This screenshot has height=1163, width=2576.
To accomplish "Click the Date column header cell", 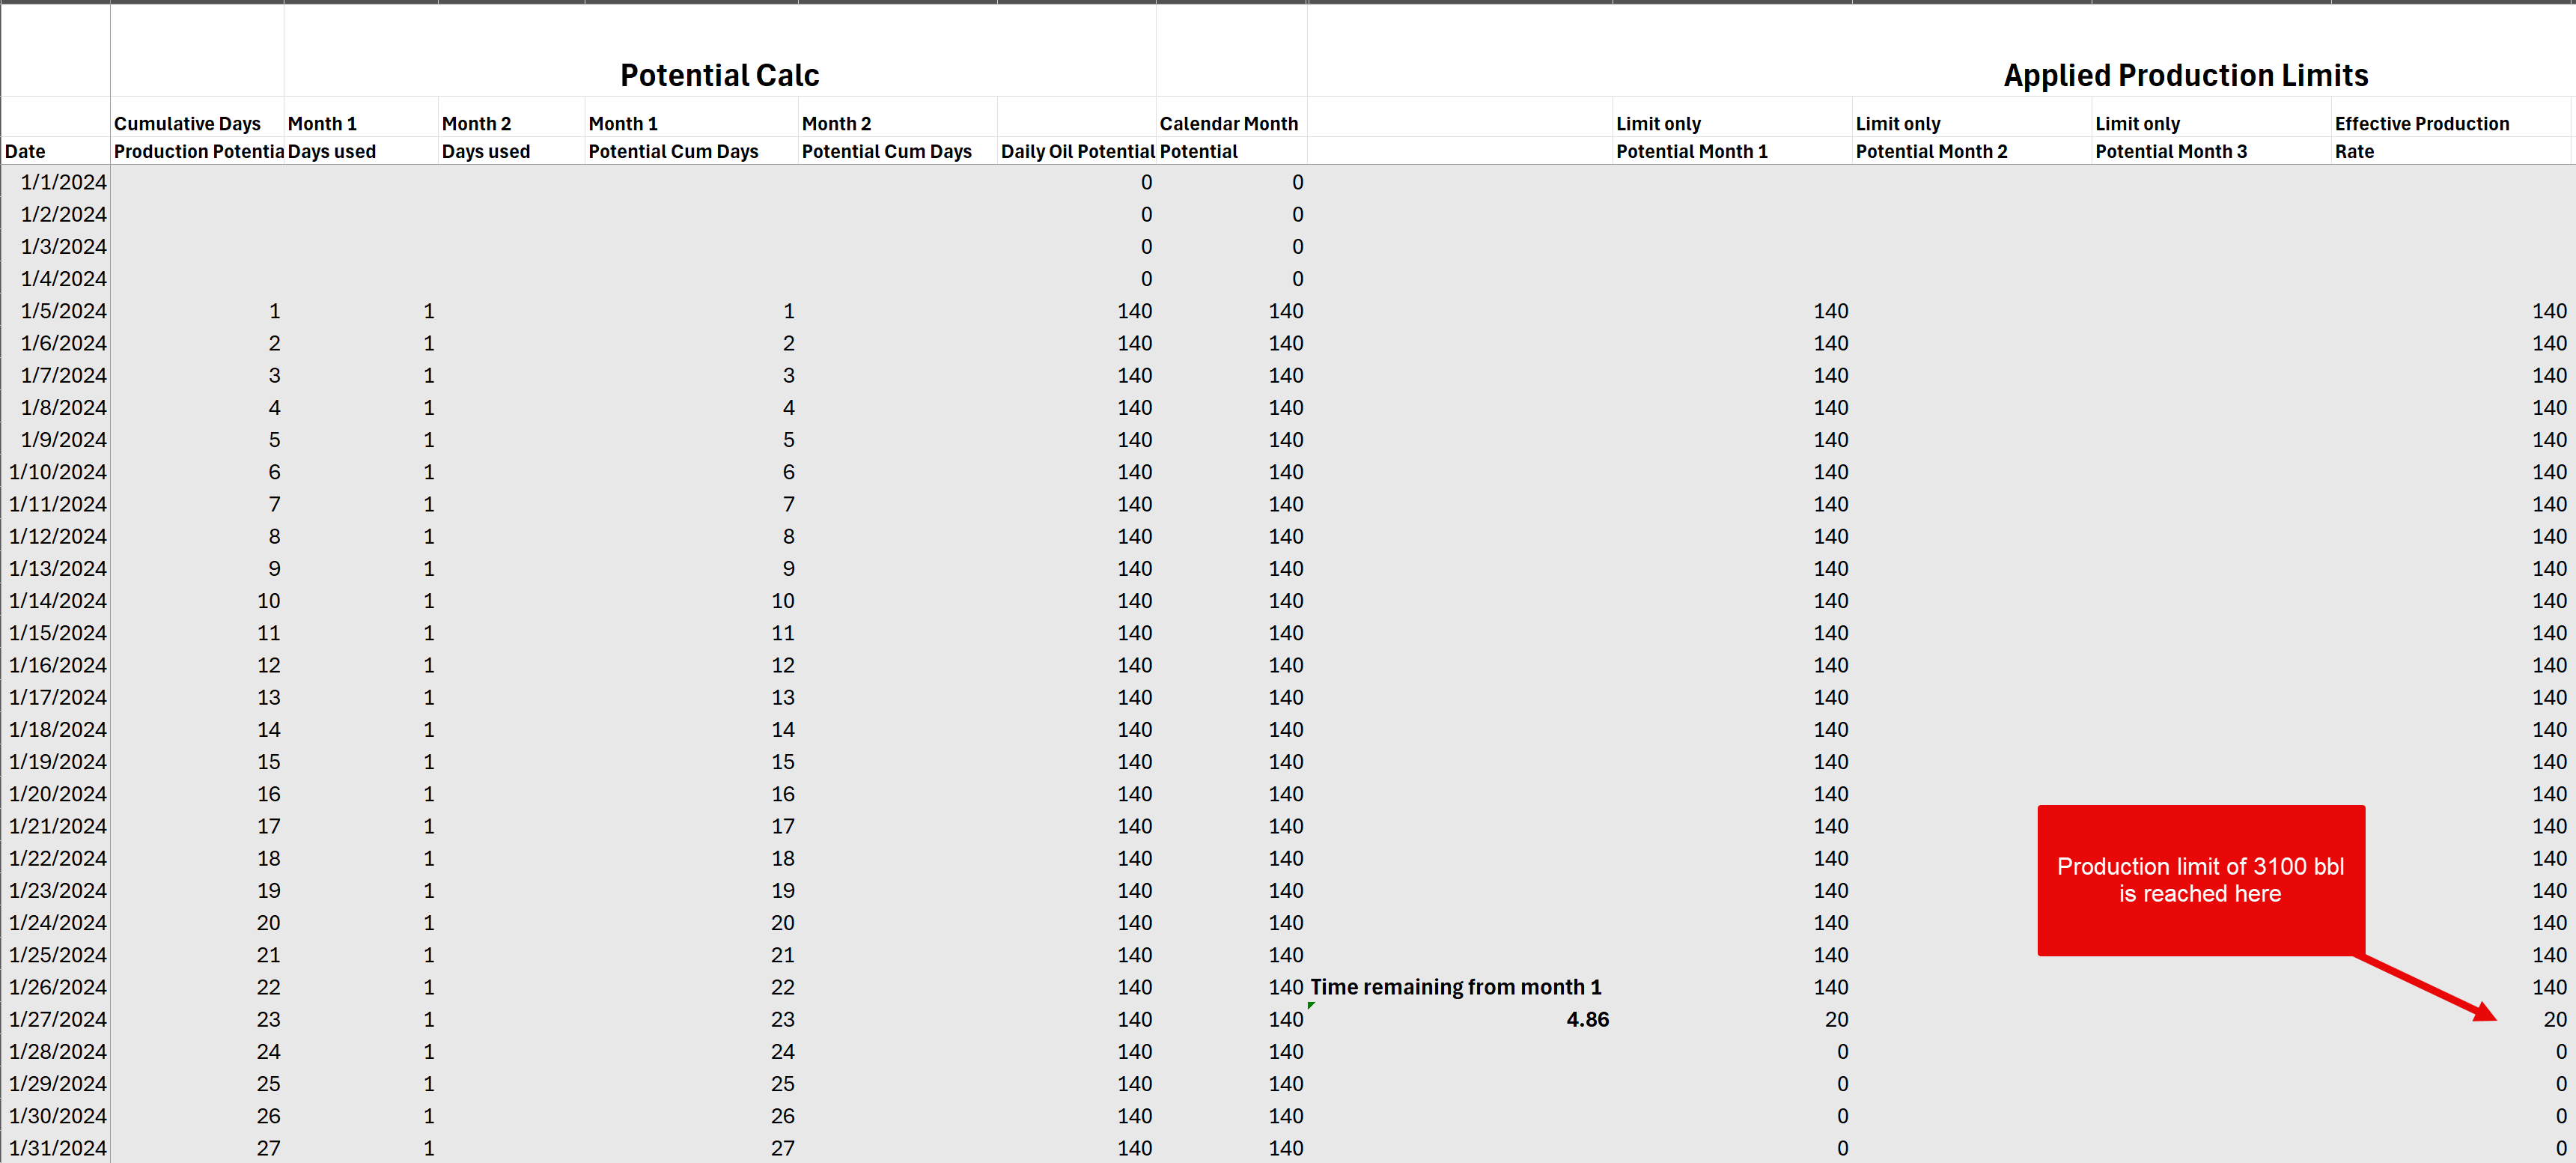I will coord(26,151).
